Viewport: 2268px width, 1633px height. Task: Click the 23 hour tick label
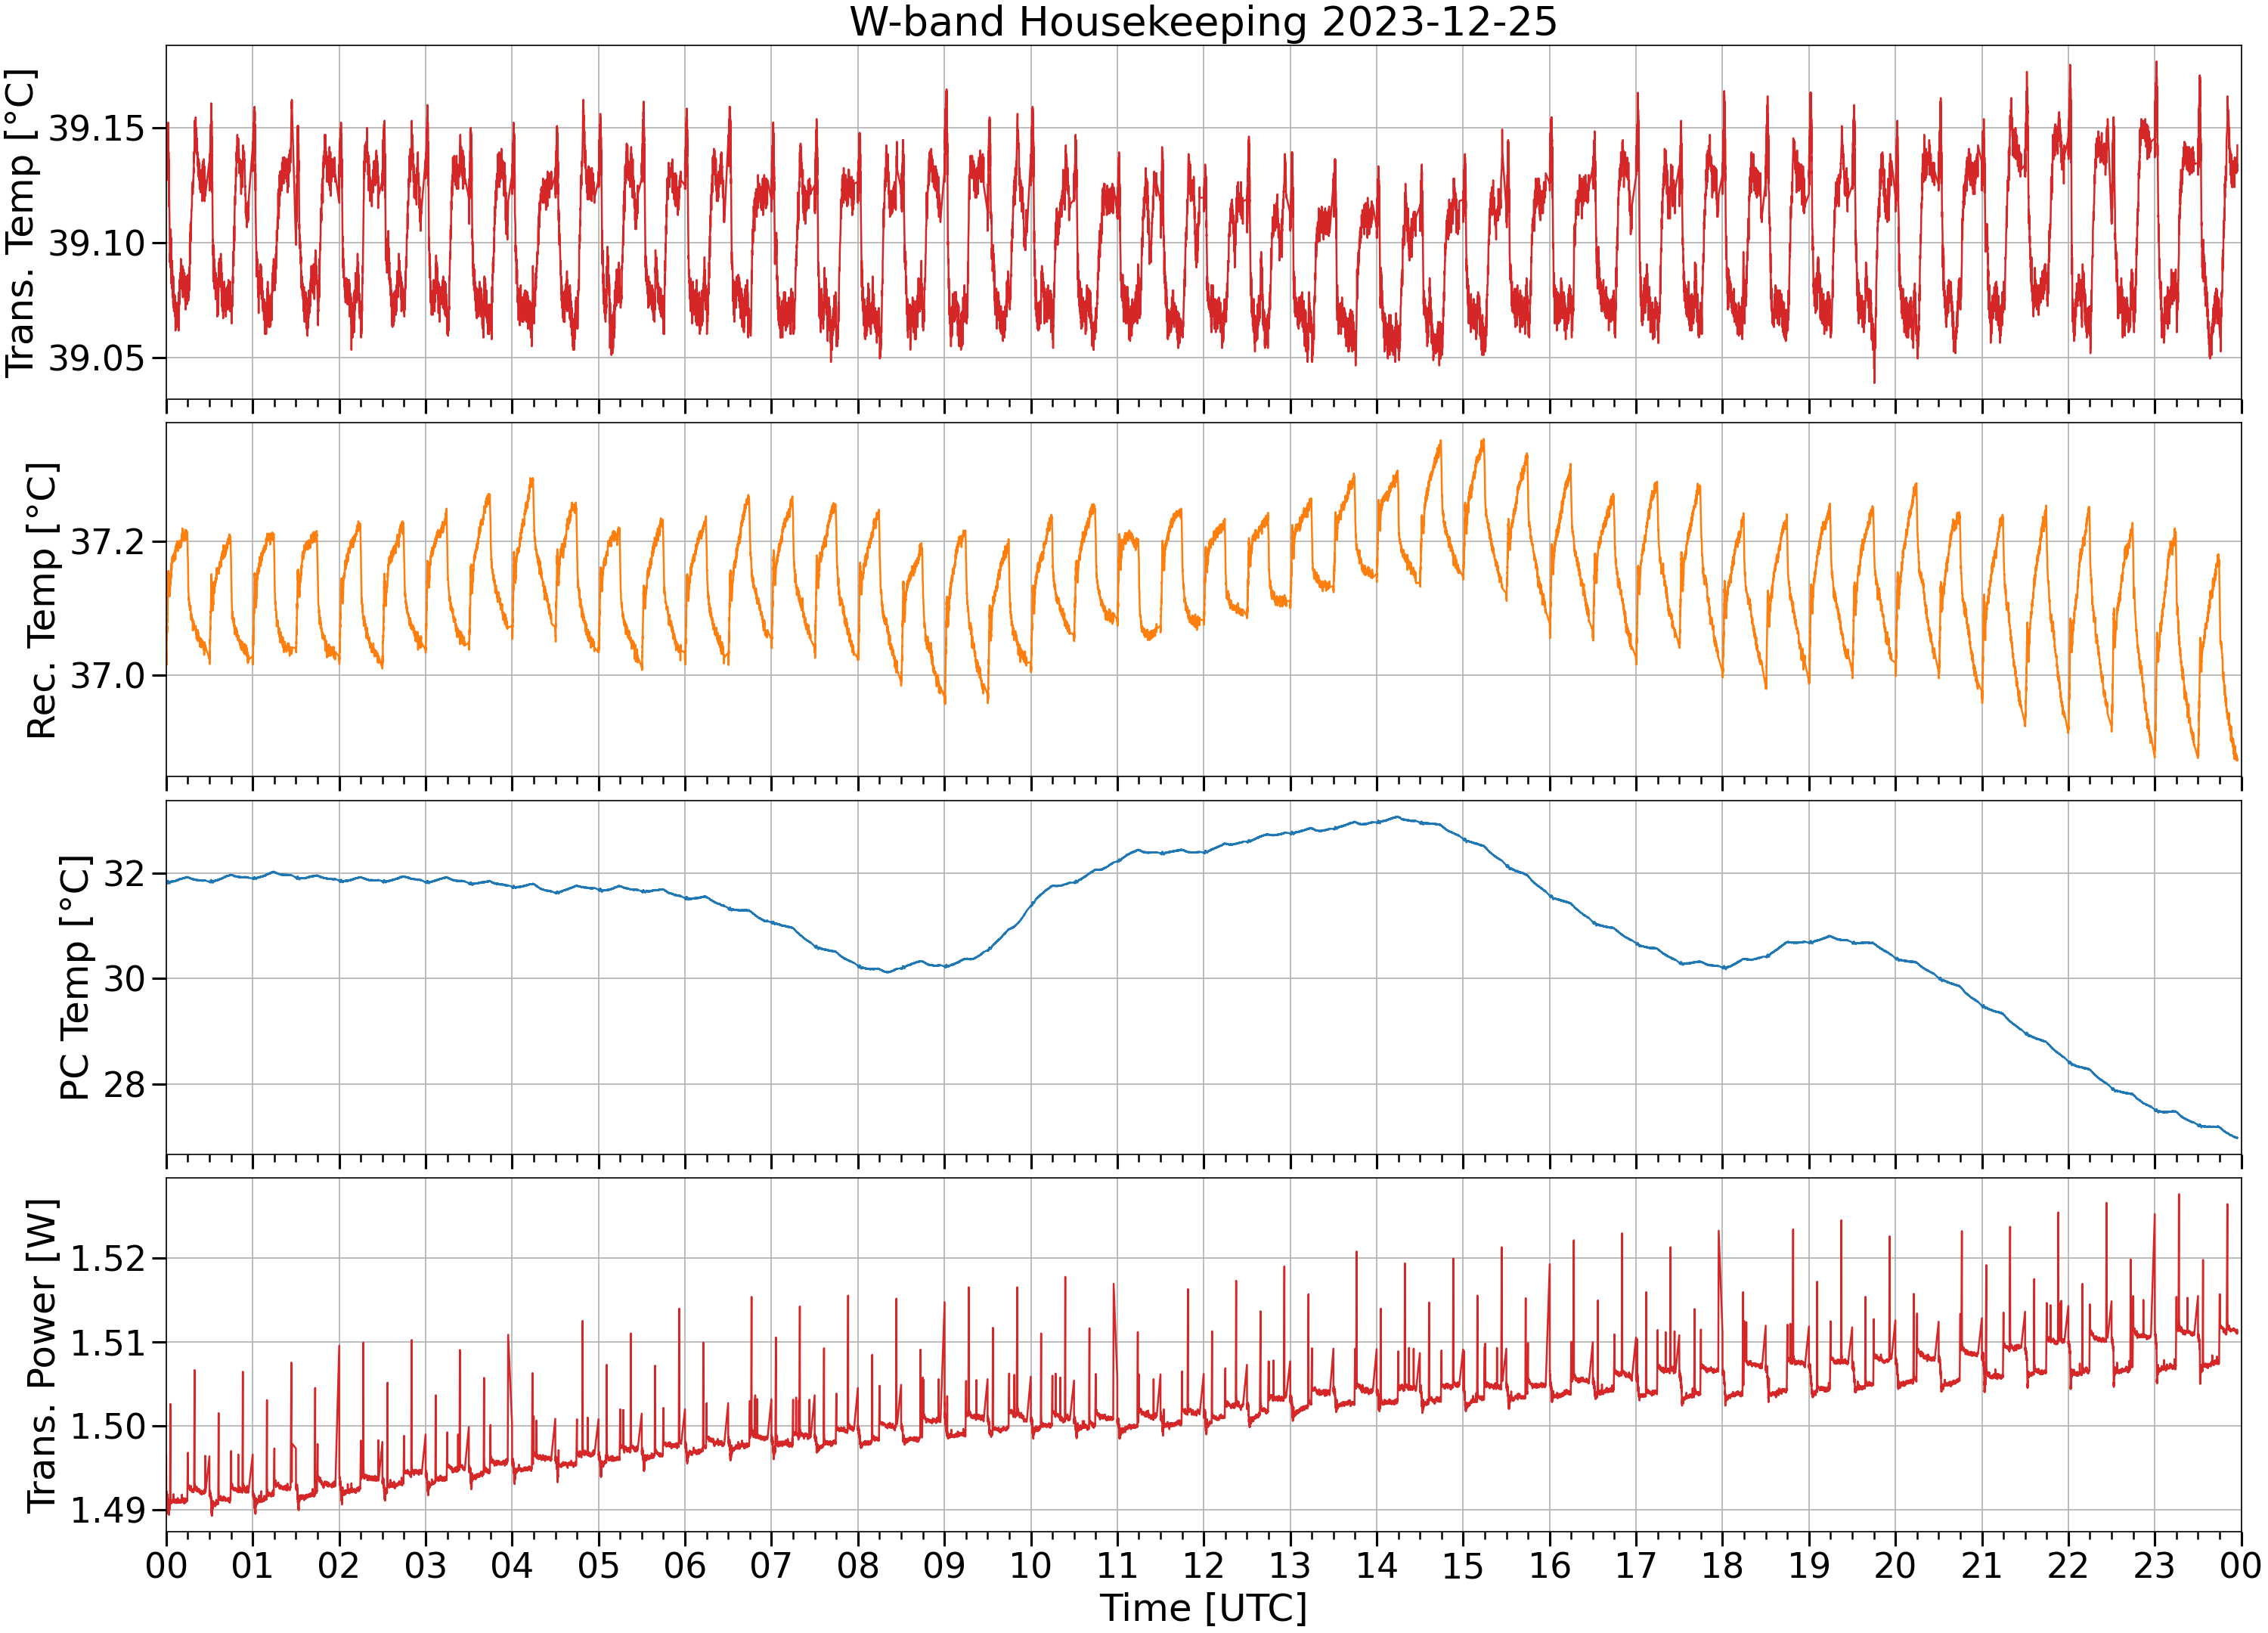(2154, 1564)
